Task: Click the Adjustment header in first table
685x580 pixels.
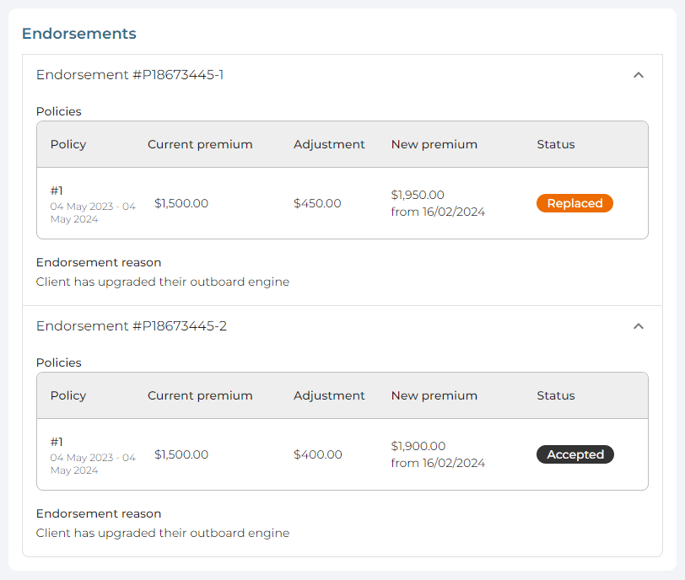Action: 329,144
